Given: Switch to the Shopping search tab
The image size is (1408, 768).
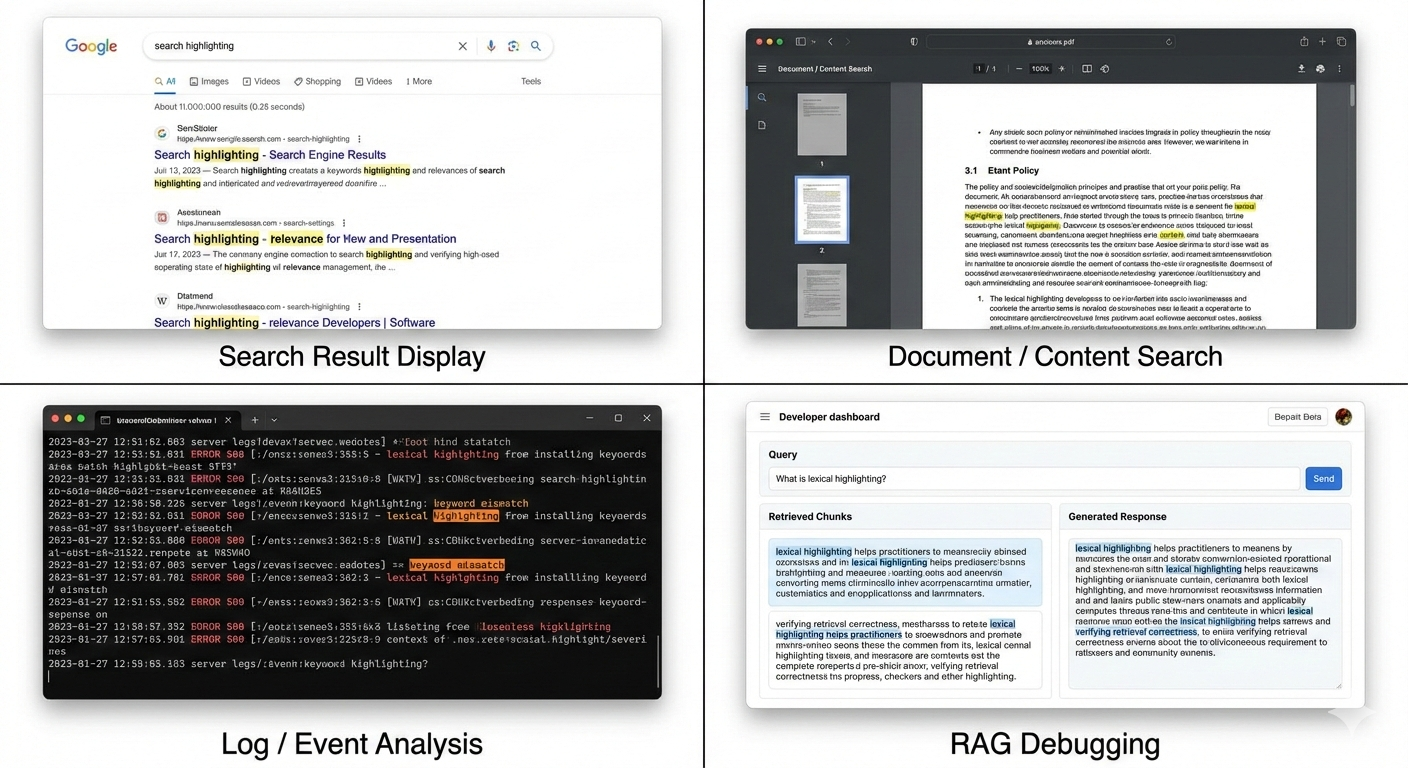Looking at the screenshot, I should tap(317, 82).
